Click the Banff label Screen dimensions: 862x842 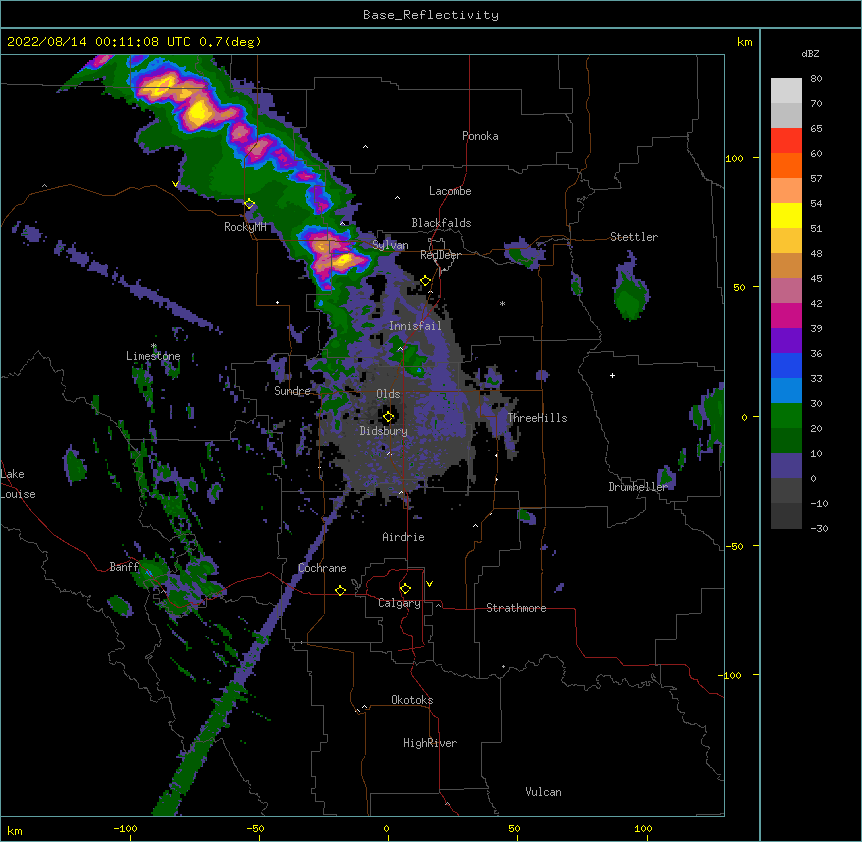tap(124, 567)
